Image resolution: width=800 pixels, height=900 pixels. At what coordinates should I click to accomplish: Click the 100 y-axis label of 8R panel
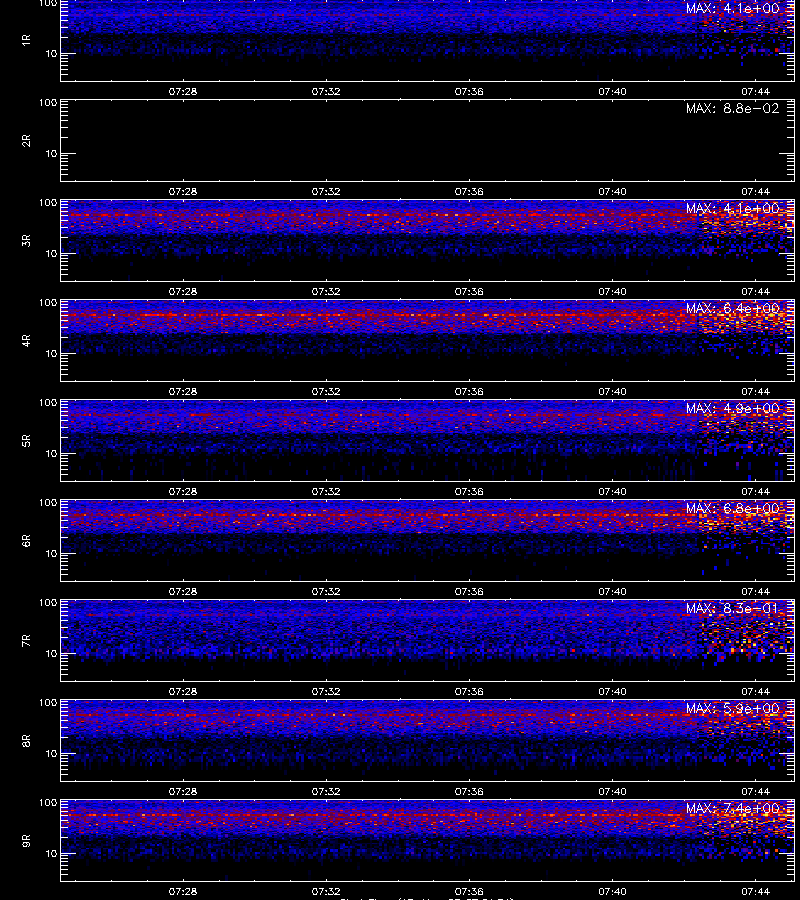tap(48, 703)
